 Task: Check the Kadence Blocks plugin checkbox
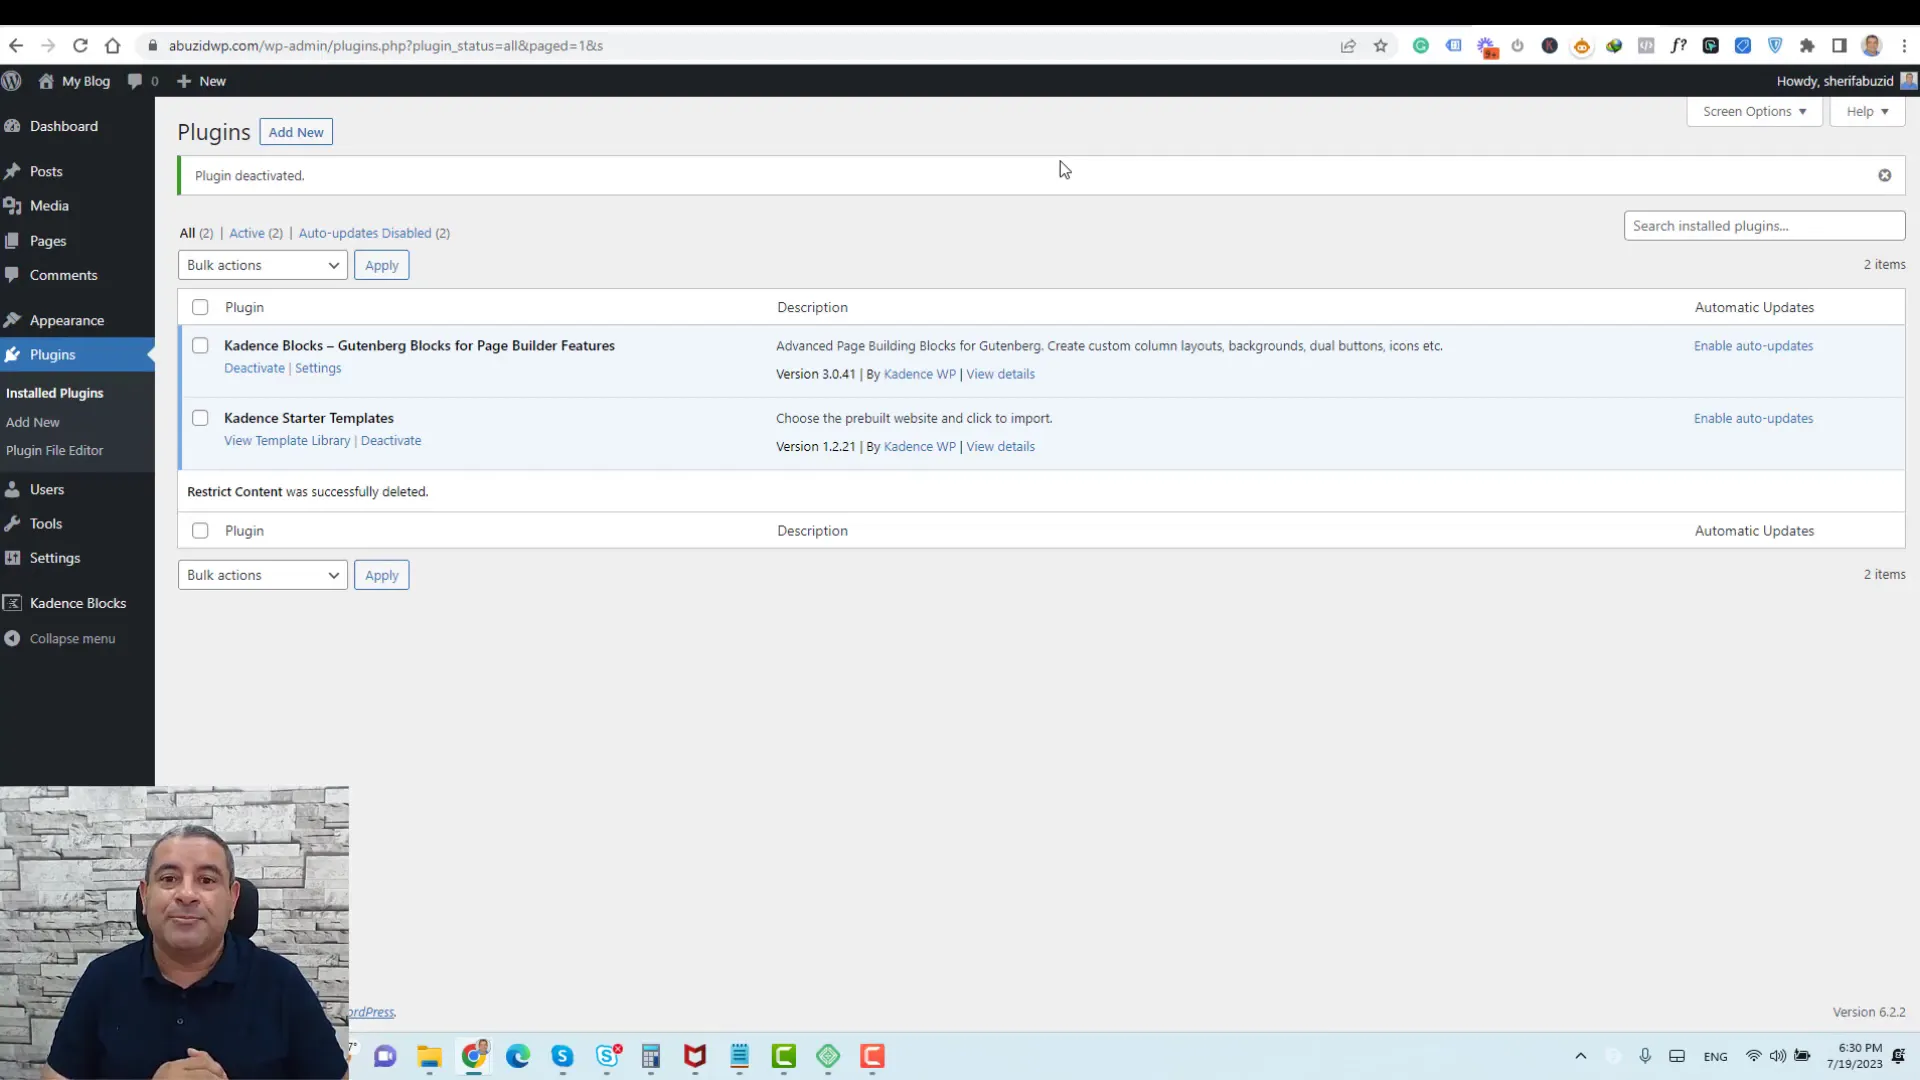point(200,346)
